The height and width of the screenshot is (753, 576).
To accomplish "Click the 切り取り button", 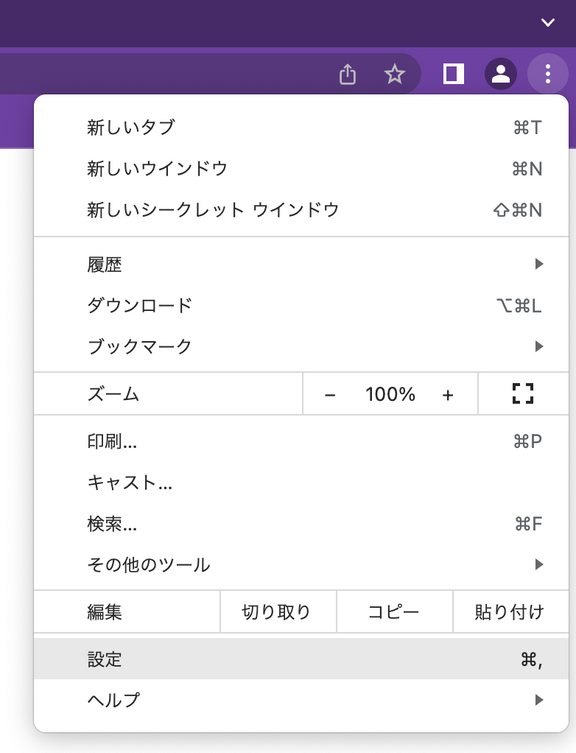I will click(278, 612).
